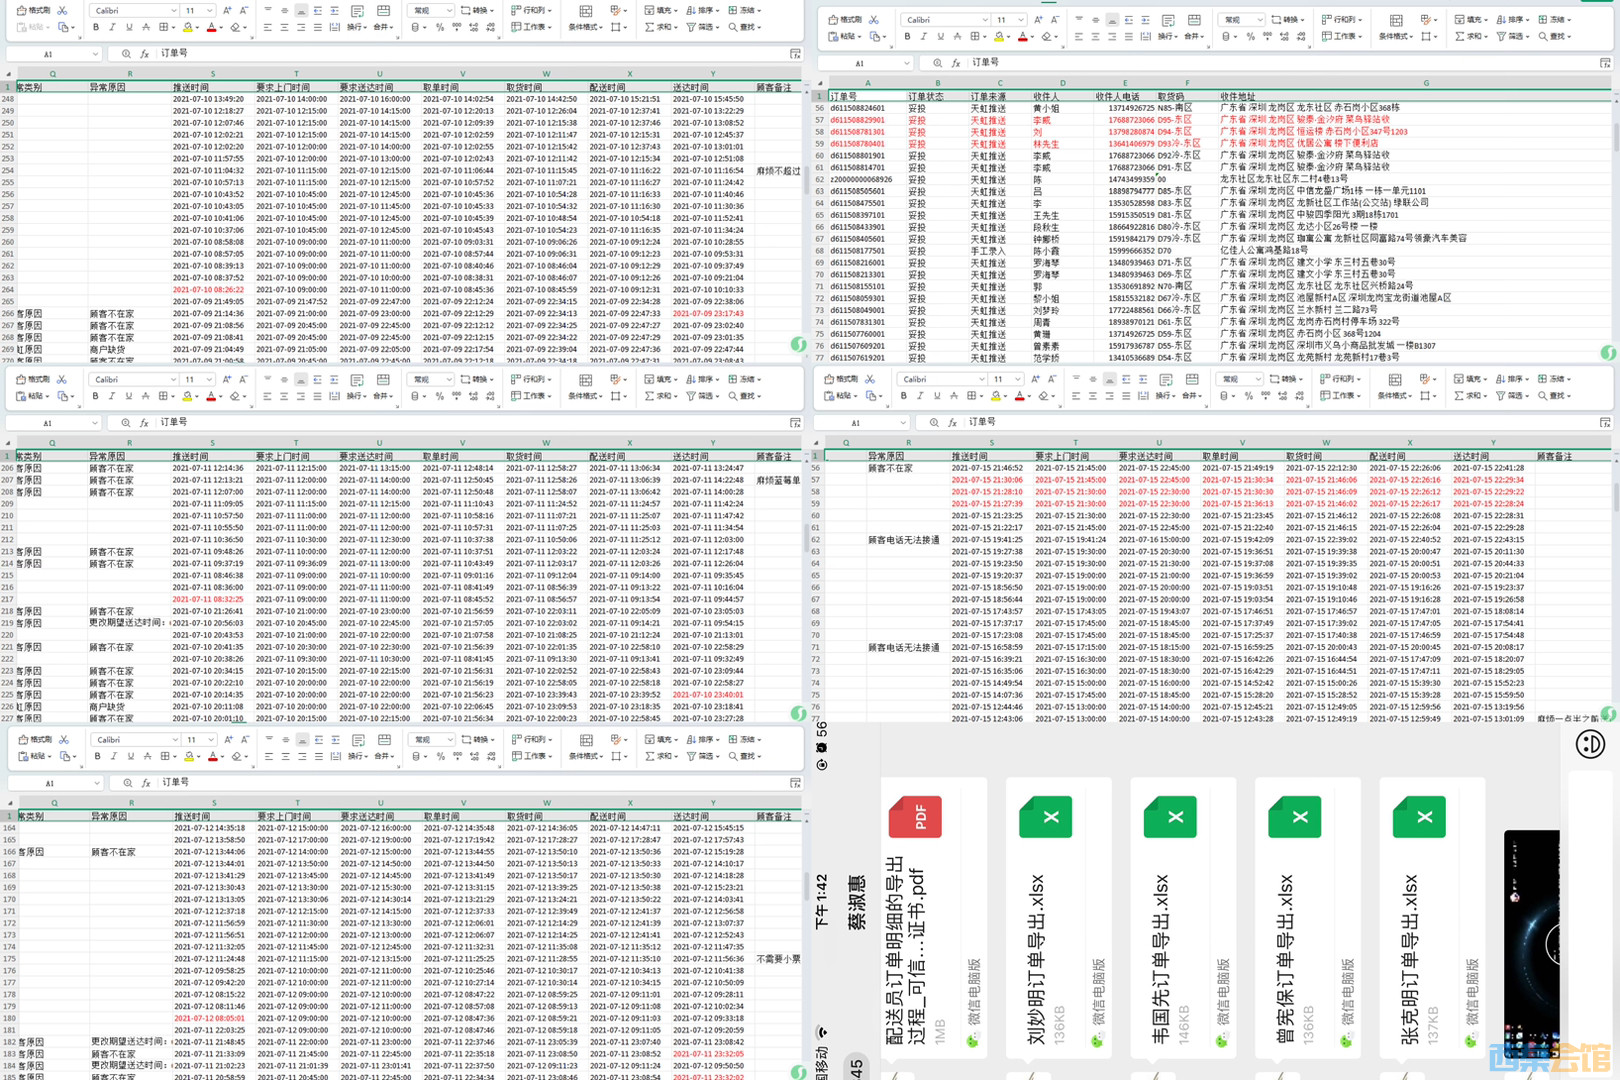Image resolution: width=1620 pixels, height=1080 pixels.
Task: Click strikethrough icon in the top-right spreadsheet toolbar
Action: coord(957,36)
